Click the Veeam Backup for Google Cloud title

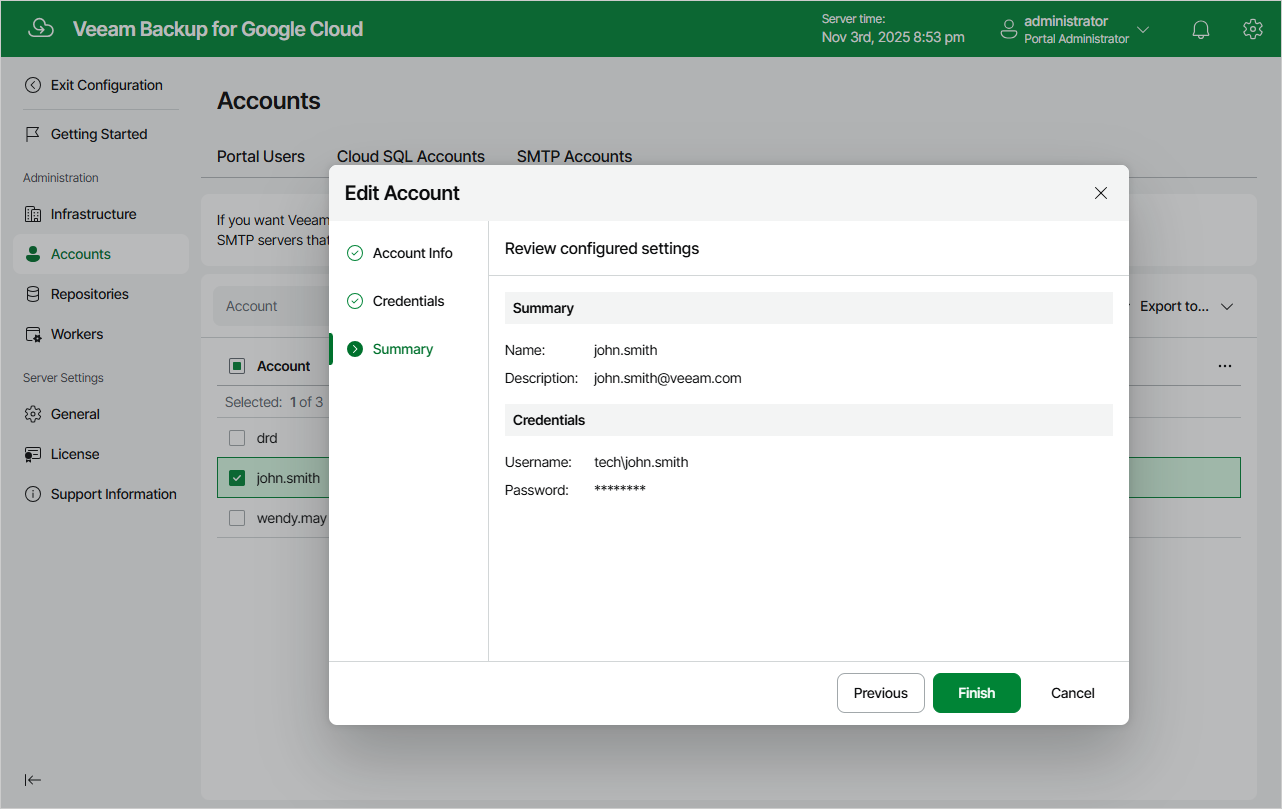[x=218, y=29]
